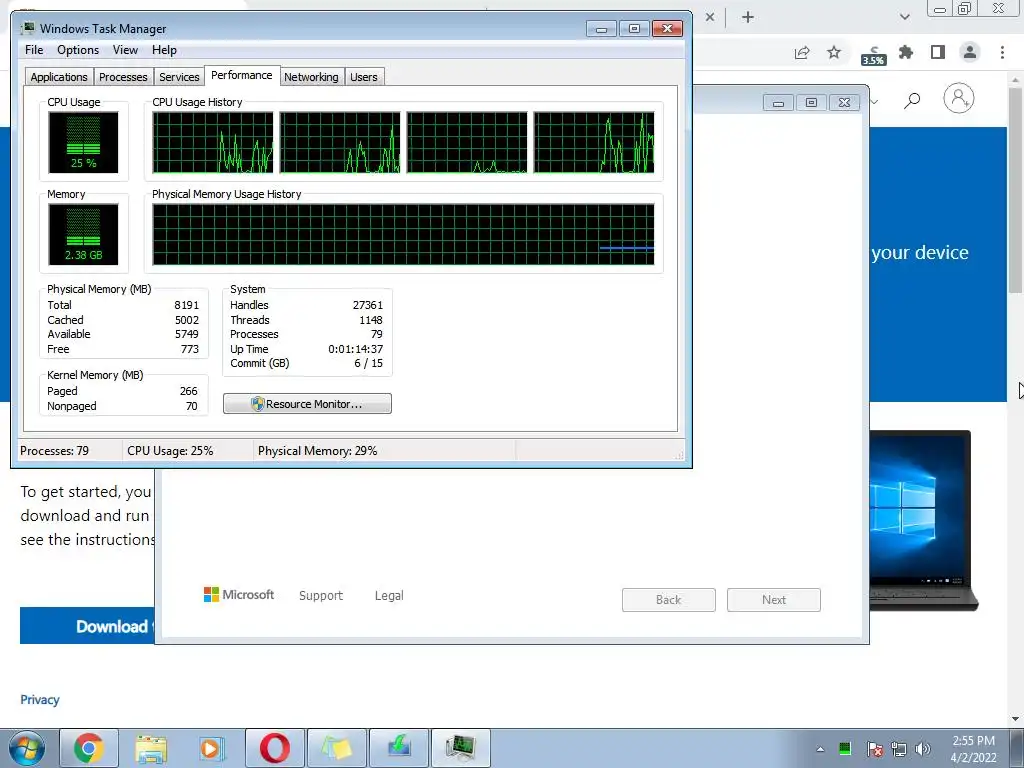Click the Microsoft account sign-in icon
The width and height of the screenshot is (1024, 768).
pyautogui.click(x=959, y=99)
